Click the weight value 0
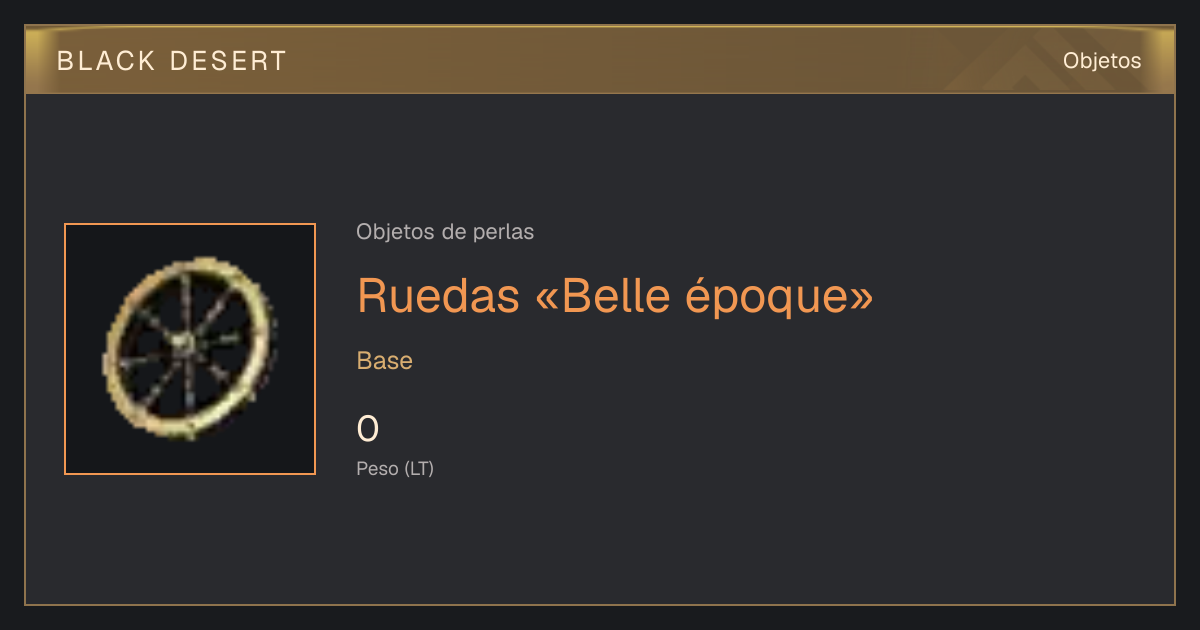1200x630 pixels. pos(368,429)
